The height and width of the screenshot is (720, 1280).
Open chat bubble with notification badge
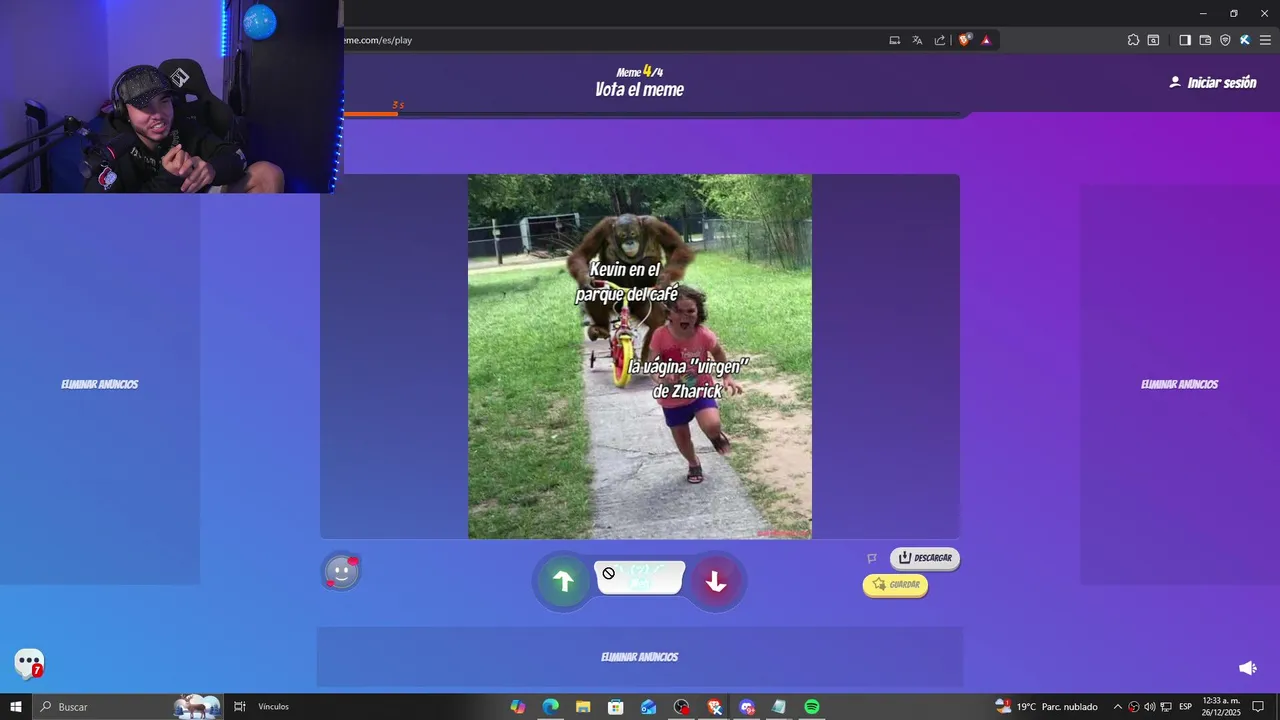point(29,663)
